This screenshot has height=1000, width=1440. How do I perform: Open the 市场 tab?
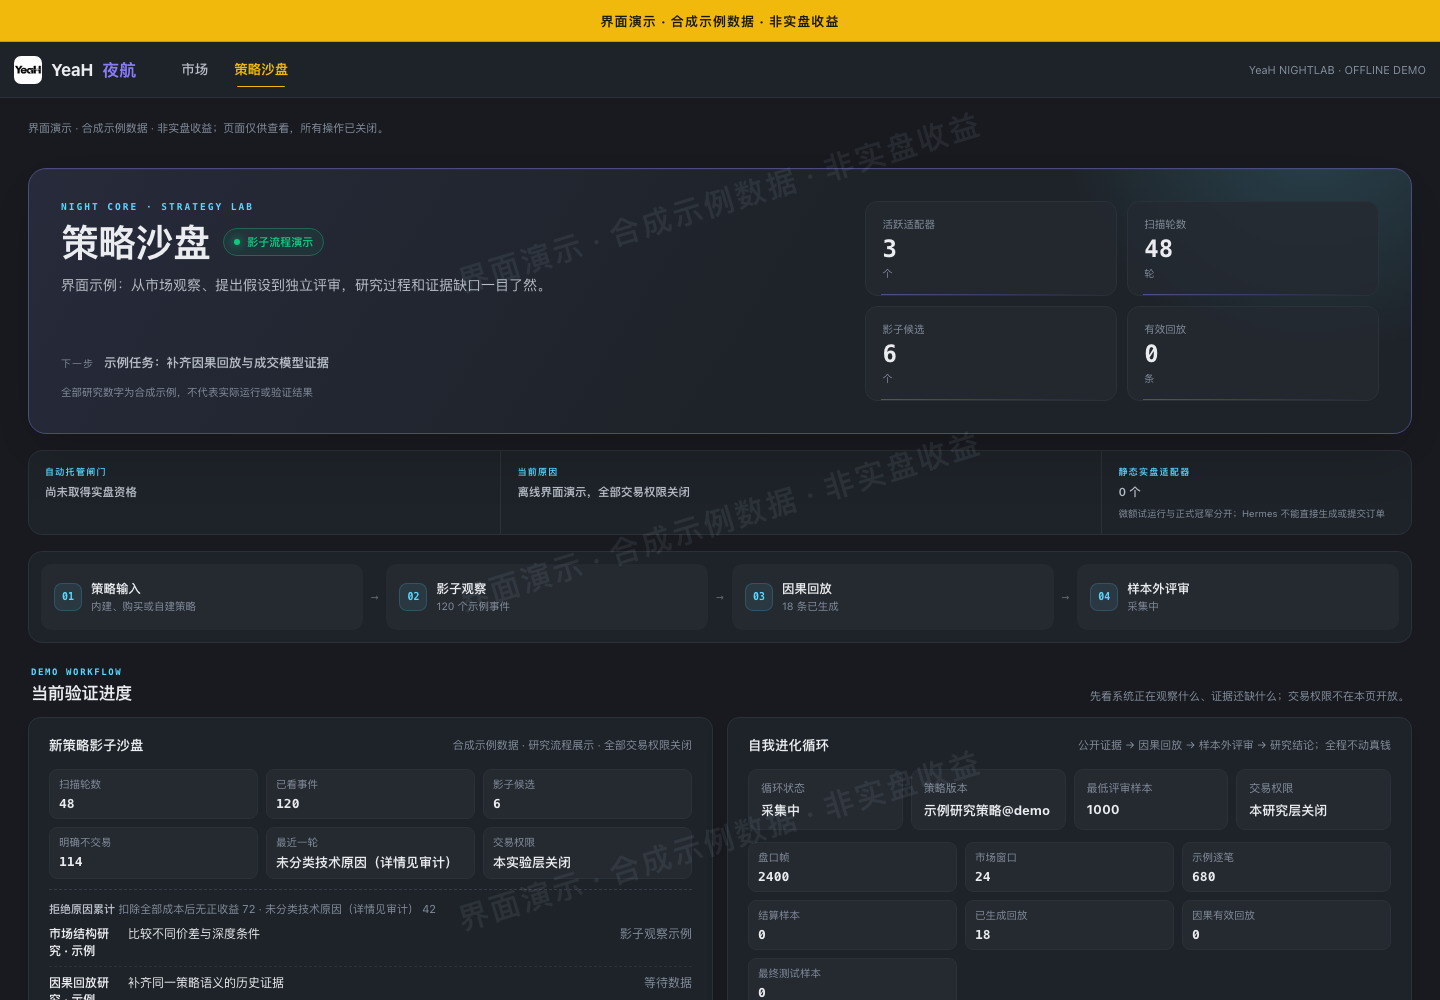tap(195, 70)
